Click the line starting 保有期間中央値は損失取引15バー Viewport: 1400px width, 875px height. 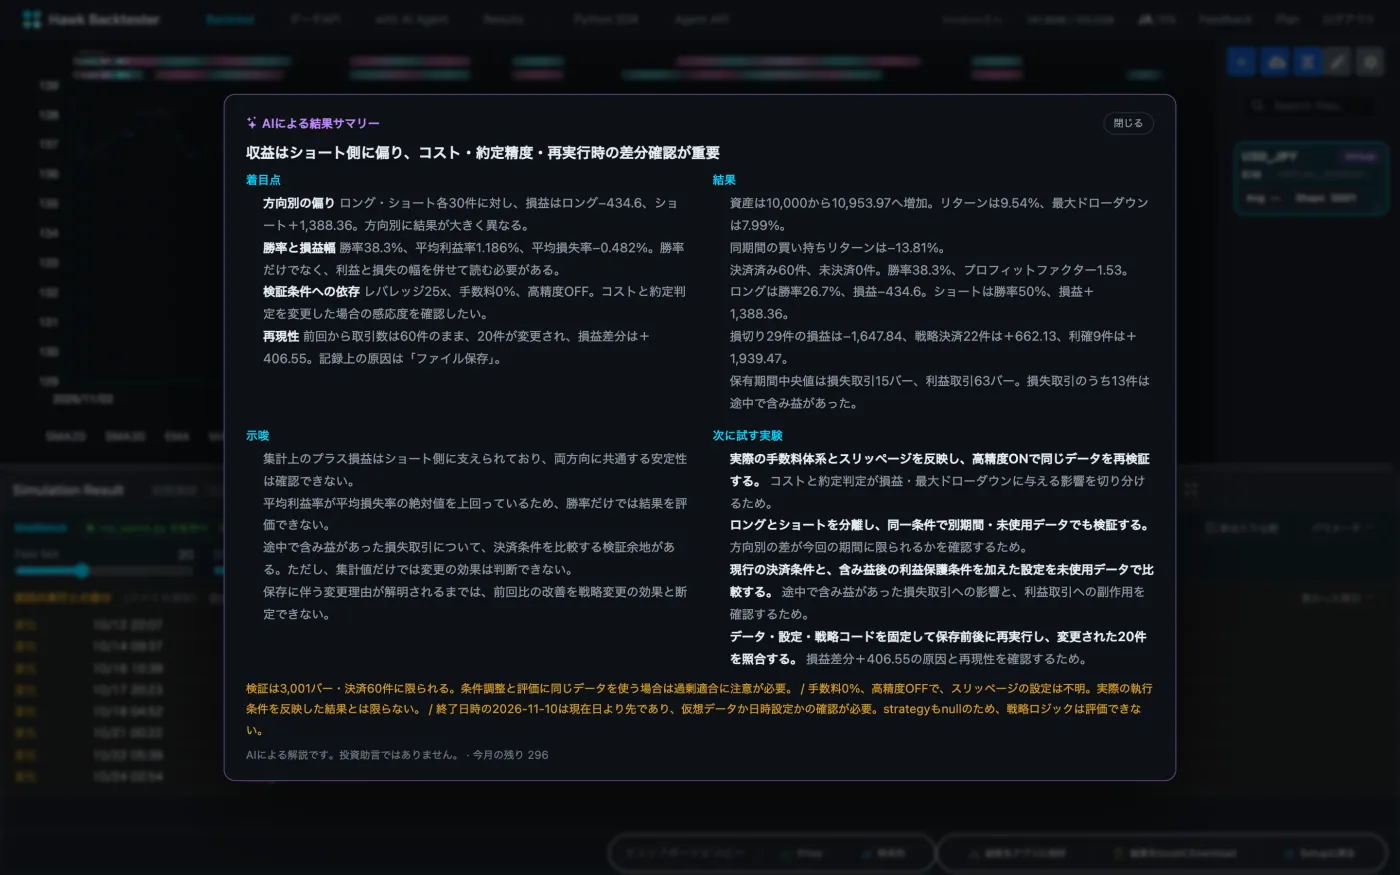[x=940, y=392]
